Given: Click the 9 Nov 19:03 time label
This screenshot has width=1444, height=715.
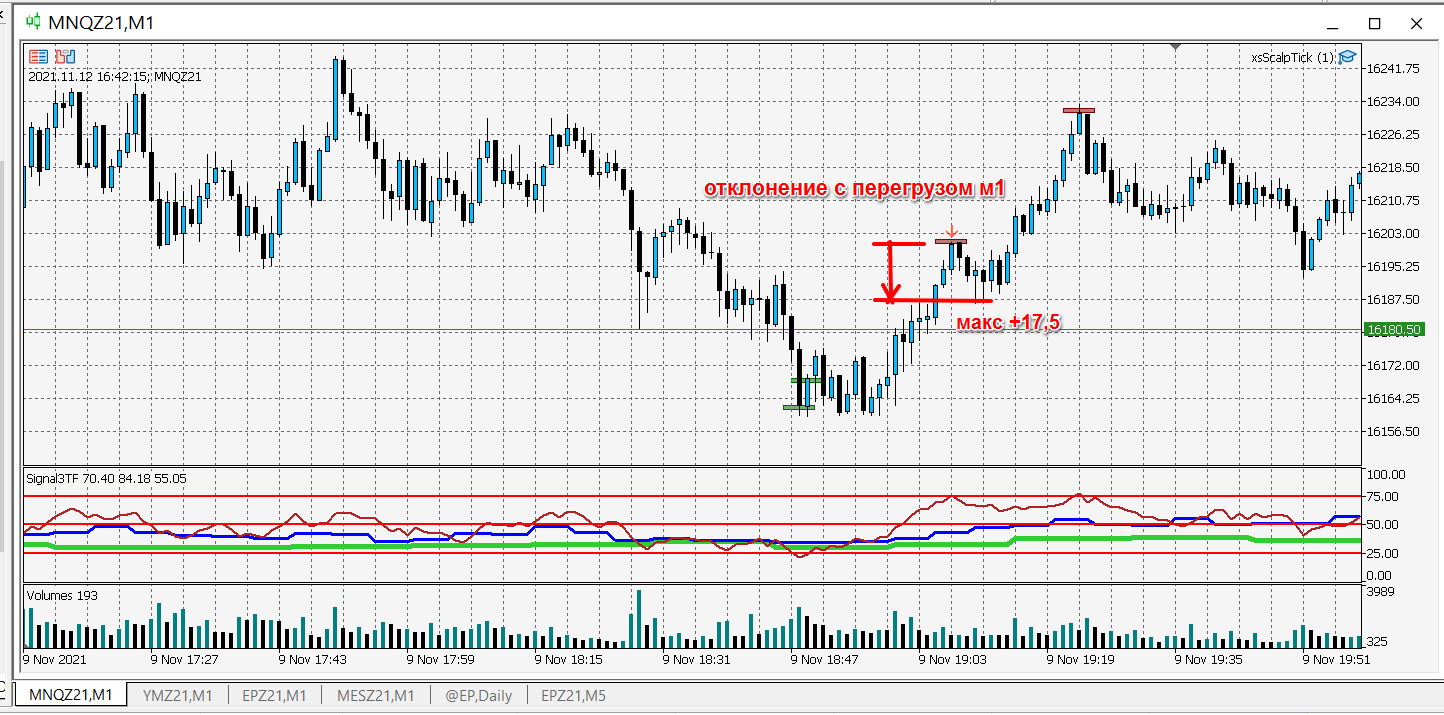Looking at the screenshot, I should [953, 660].
